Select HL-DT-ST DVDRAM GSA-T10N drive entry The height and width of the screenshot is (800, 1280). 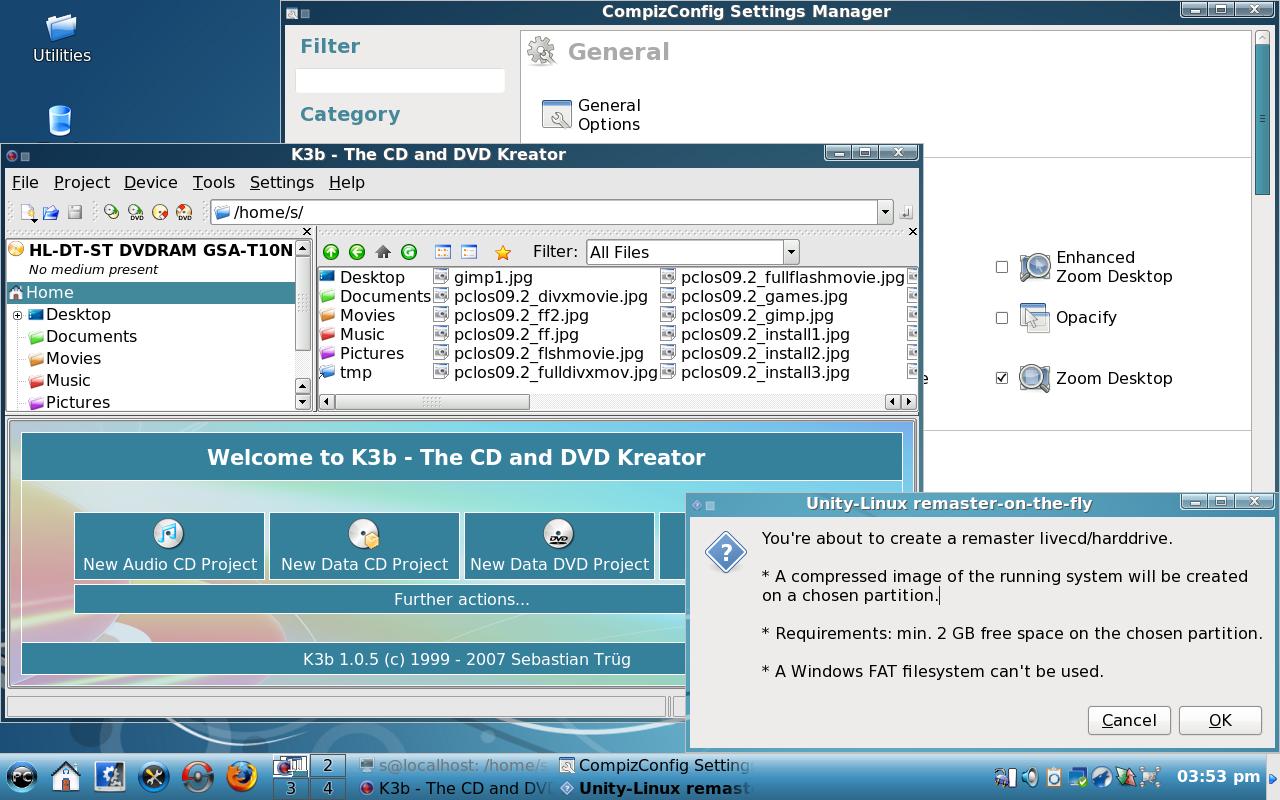160,250
